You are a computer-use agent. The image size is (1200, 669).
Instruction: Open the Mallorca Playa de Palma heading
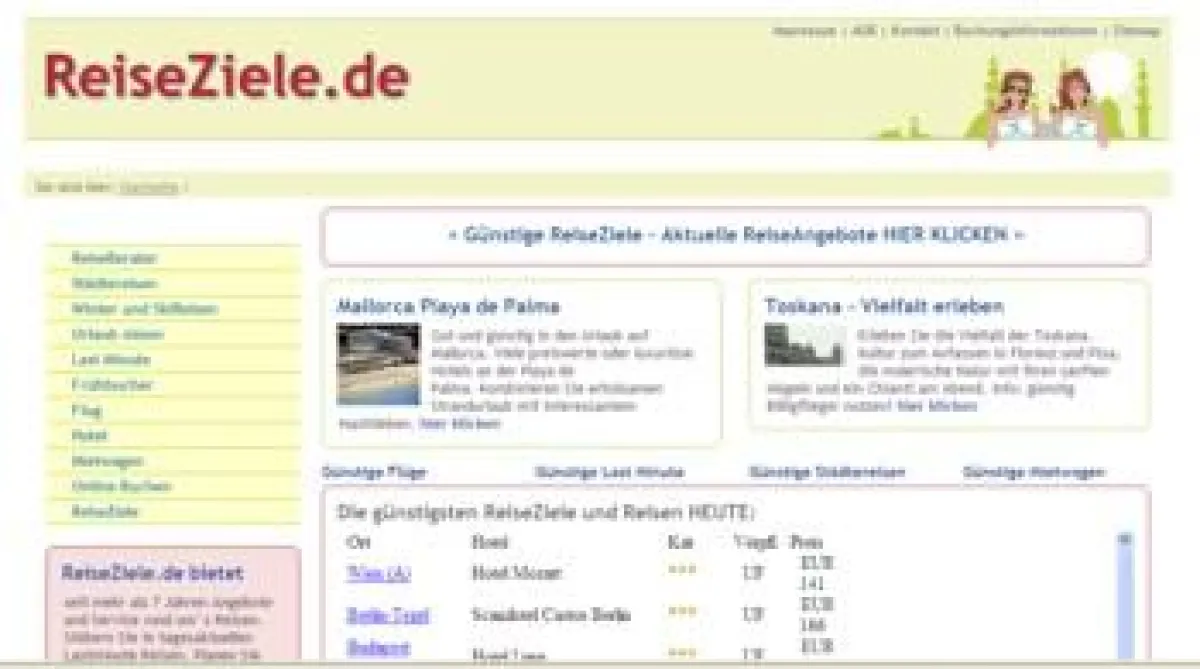click(x=449, y=306)
